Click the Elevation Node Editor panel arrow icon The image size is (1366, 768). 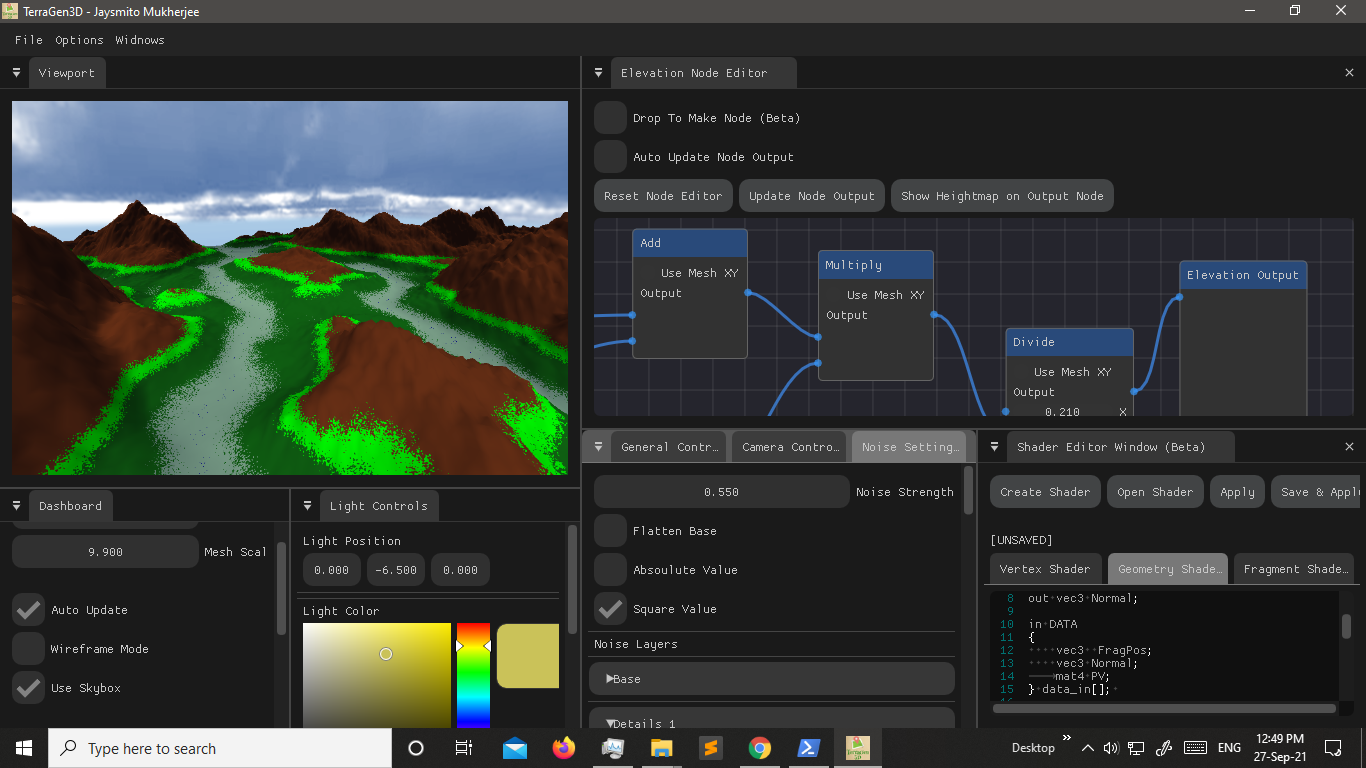coord(598,72)
